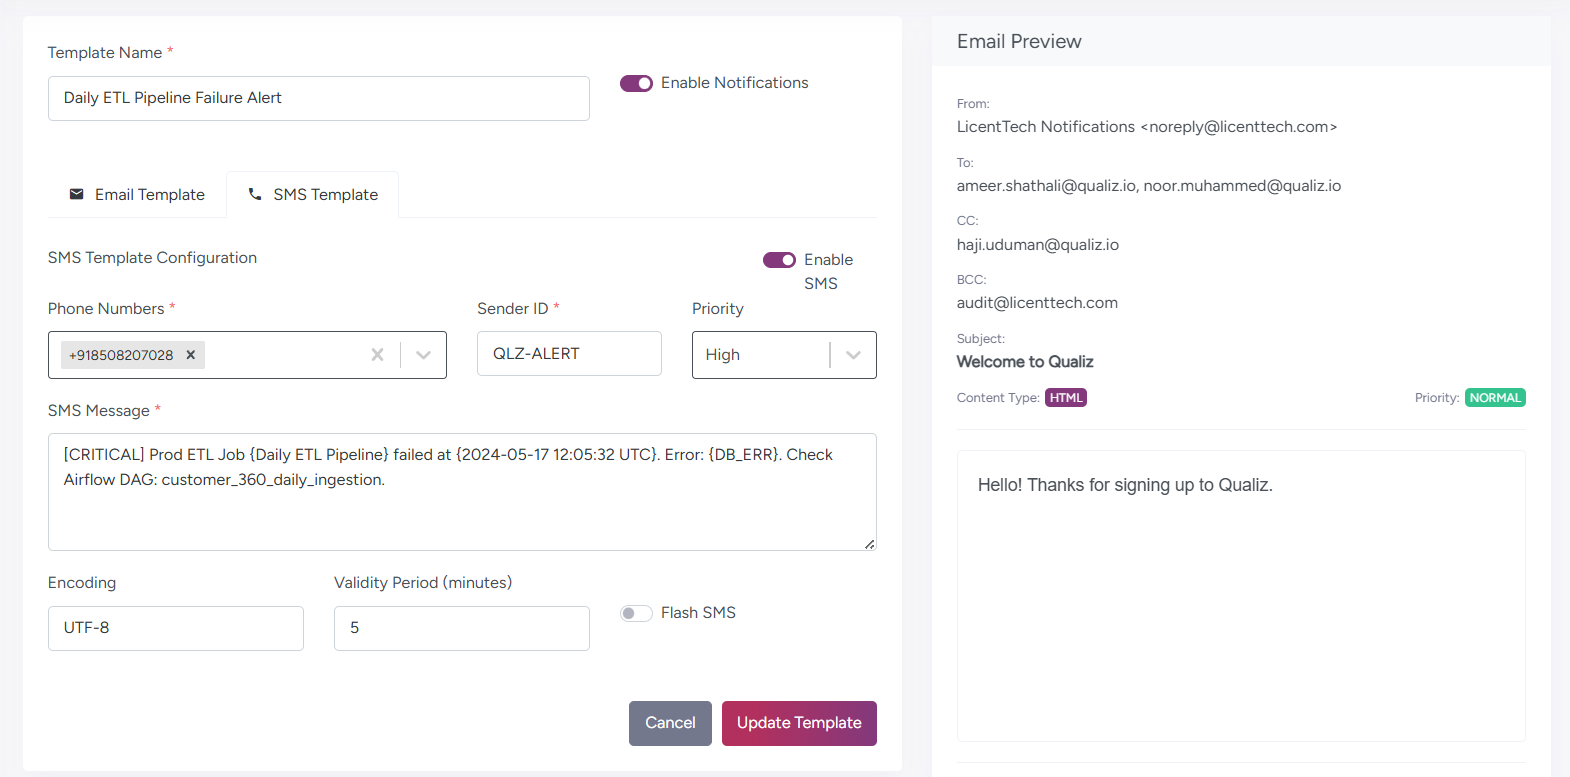
Task: Select the SMS Template tab
Action: pos(313,194)
